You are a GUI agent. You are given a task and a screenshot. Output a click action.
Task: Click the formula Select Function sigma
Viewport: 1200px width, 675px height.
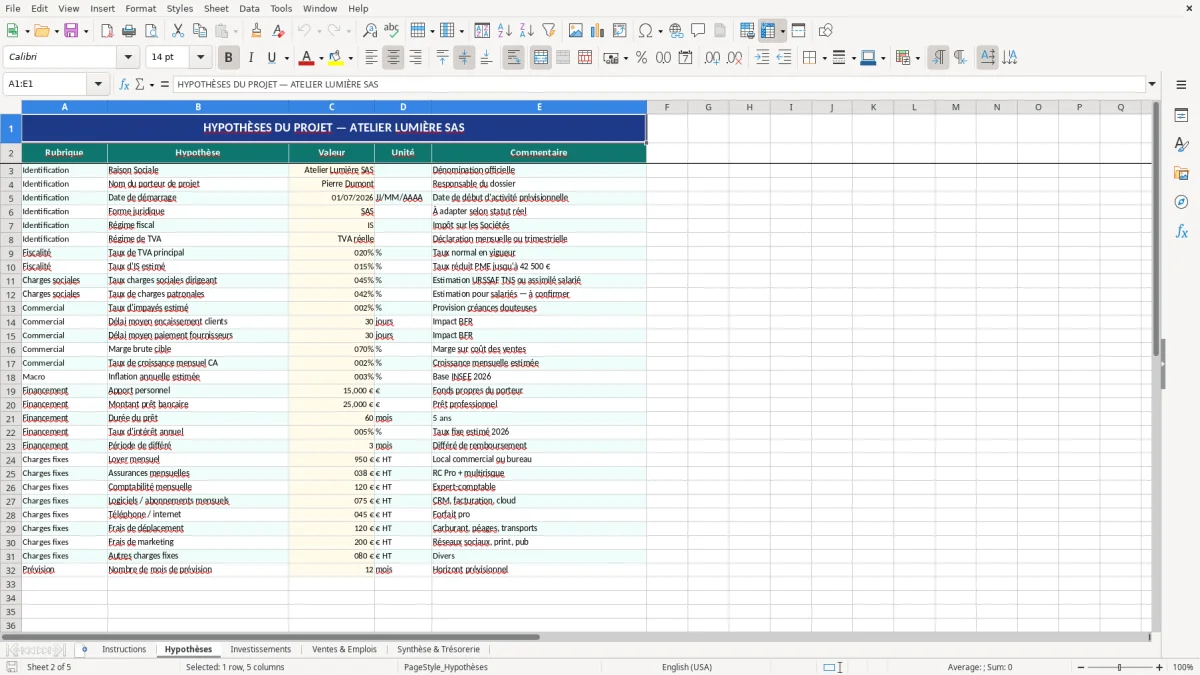[139, 84]
